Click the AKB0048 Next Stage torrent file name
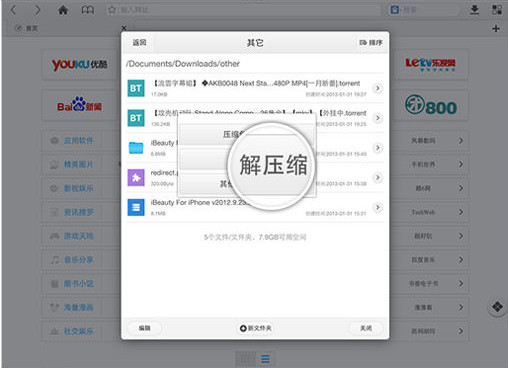Screen dimensions: 508x368 [x=257, y=83]
